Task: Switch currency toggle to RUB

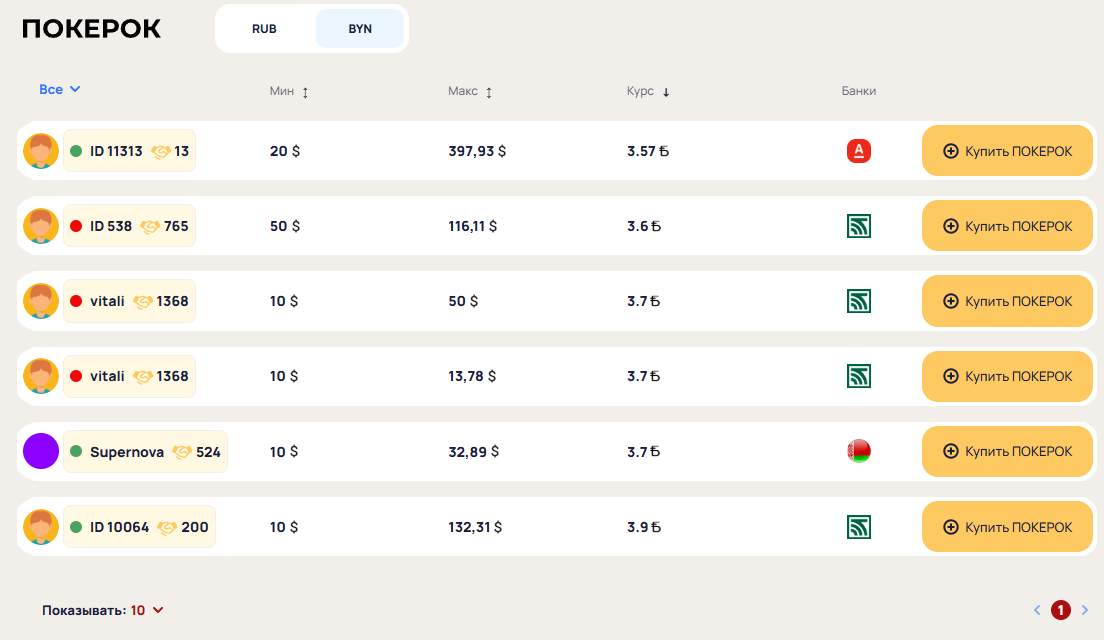Action: (x=264, y=29)
